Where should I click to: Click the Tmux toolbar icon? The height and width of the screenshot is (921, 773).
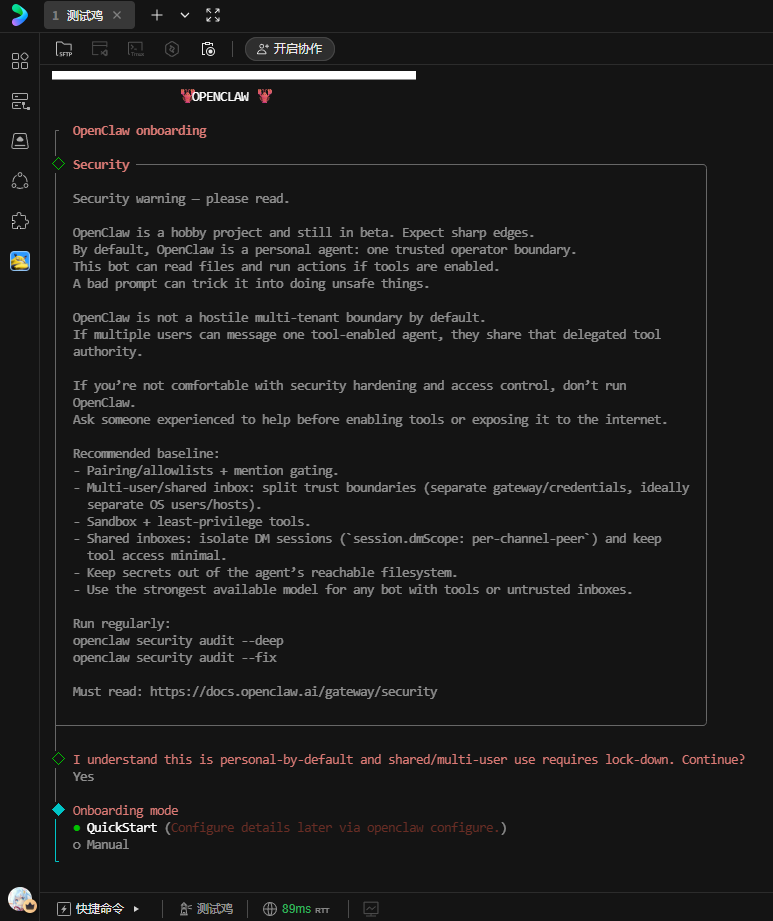pos(136,49)
